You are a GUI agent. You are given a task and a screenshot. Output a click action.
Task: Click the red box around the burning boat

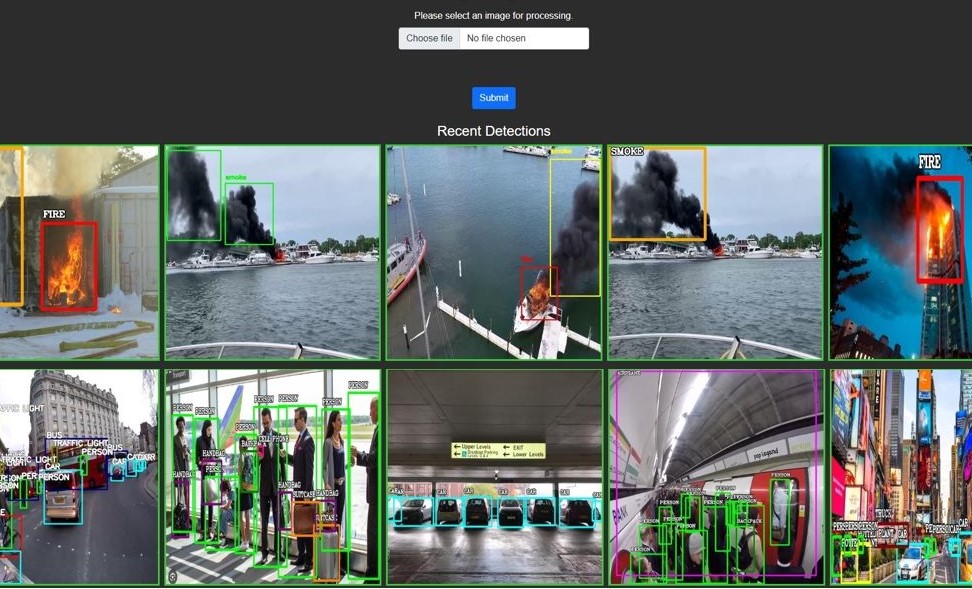(539, 292)
